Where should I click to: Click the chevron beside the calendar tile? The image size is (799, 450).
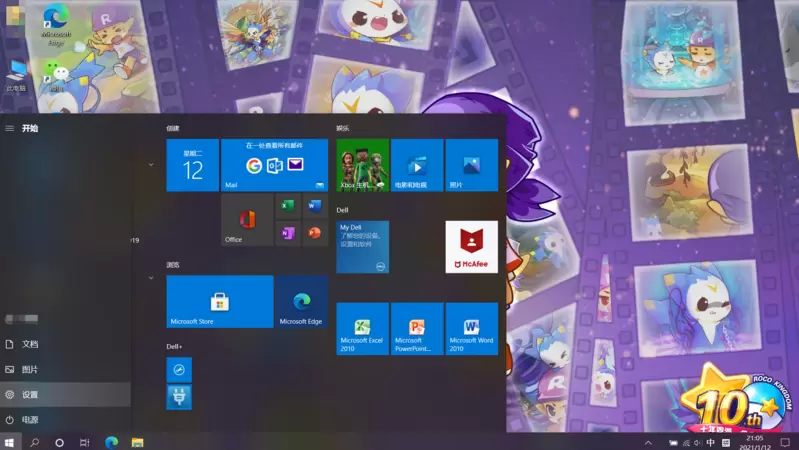151,165
